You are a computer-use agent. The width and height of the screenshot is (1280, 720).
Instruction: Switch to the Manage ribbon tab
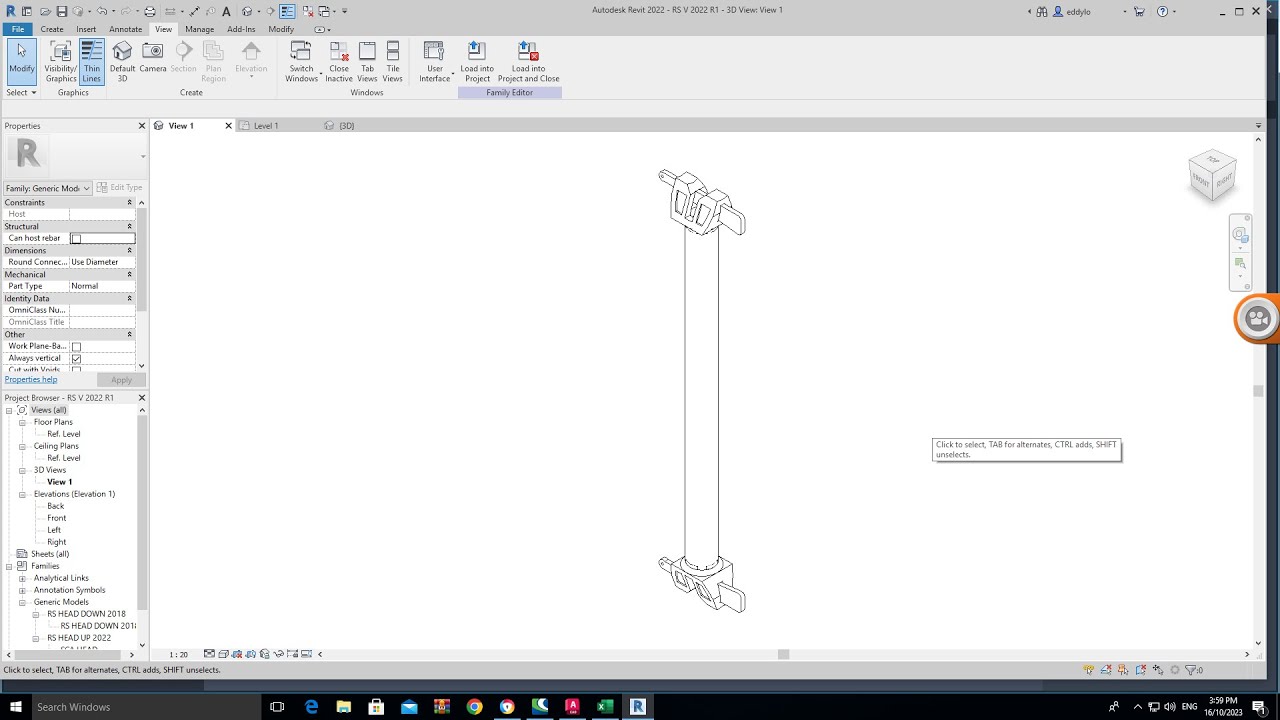pos(199,29)
